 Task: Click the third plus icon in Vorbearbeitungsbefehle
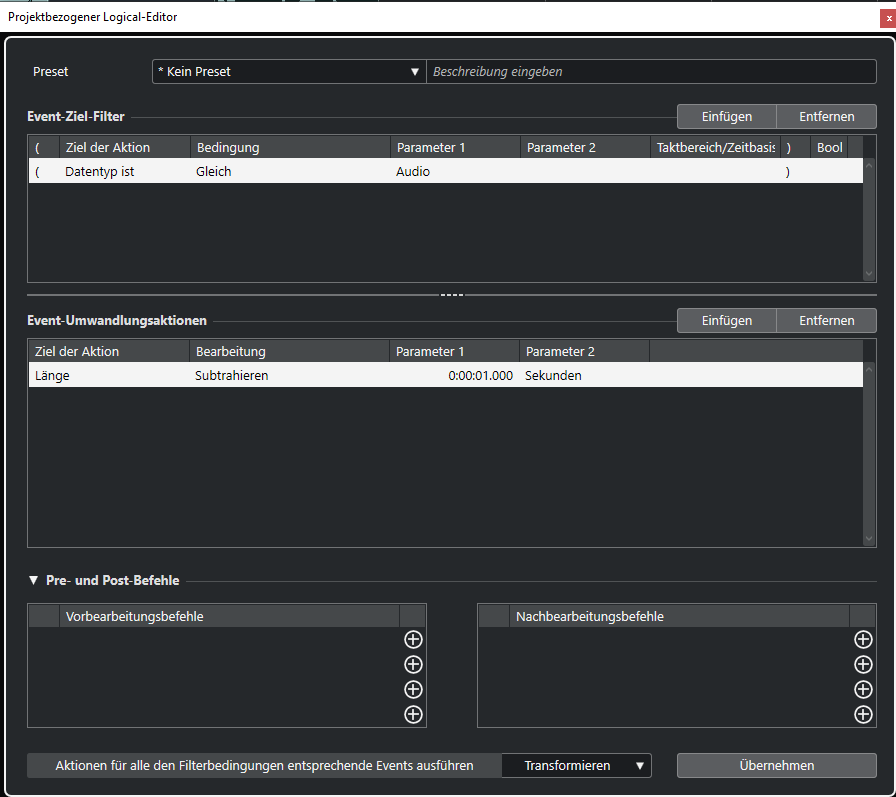click(413, 690)
